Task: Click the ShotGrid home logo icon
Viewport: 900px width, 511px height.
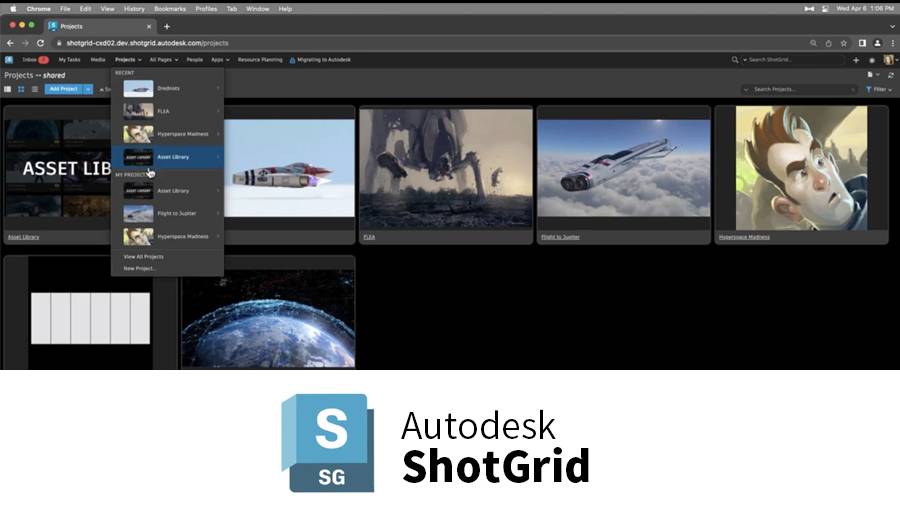Action: click(x=9, y=60)
